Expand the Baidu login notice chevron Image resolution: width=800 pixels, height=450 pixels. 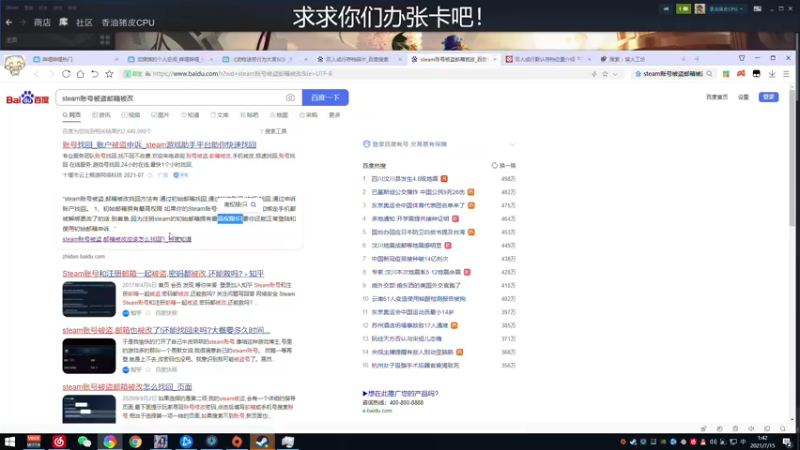pyautogui.click(x=512, y=144)
